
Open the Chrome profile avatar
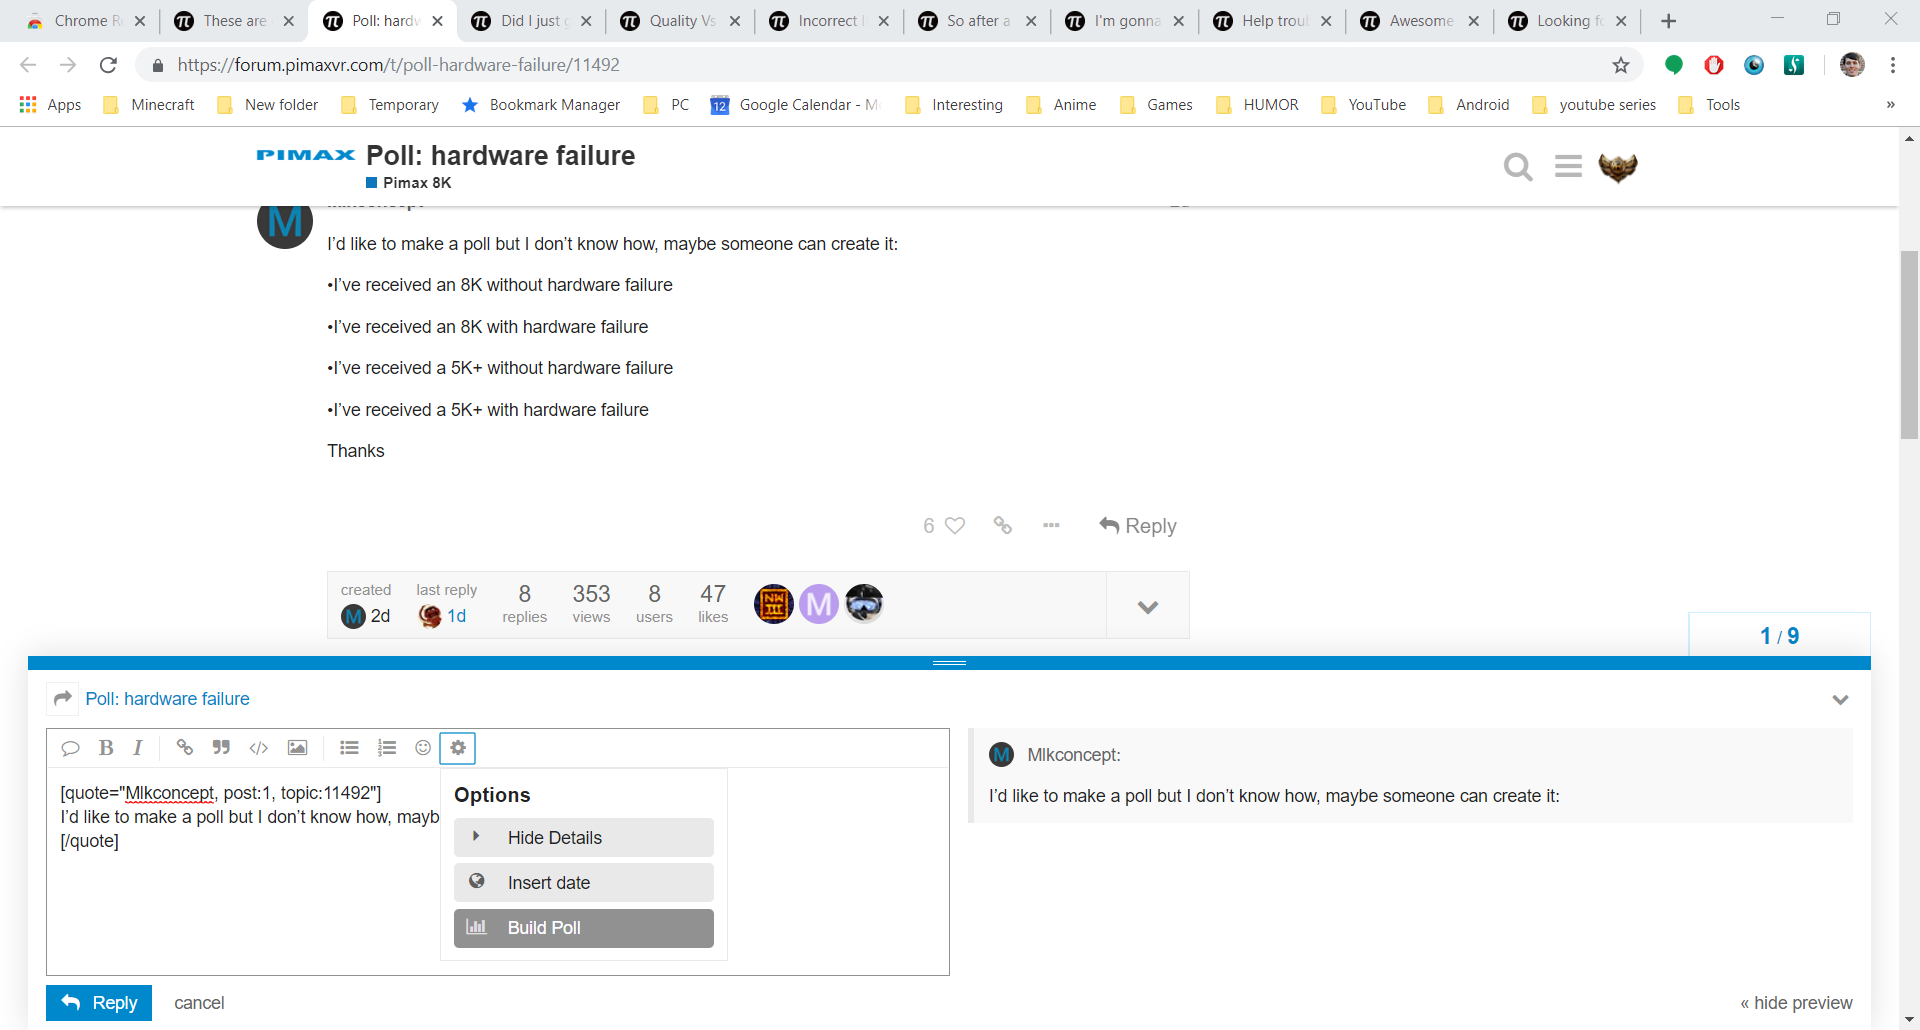coord(1852,65)
